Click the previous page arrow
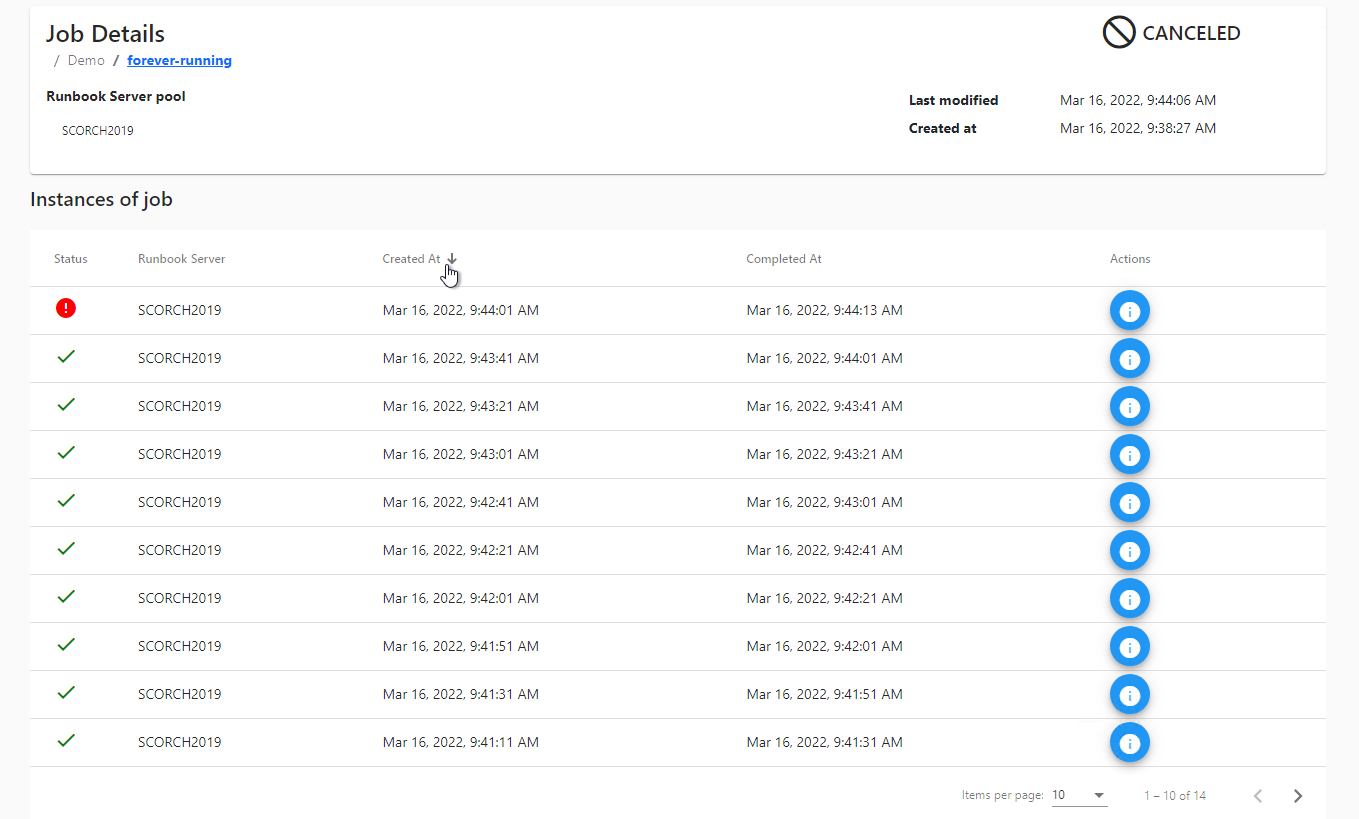 coord(1258,795)
